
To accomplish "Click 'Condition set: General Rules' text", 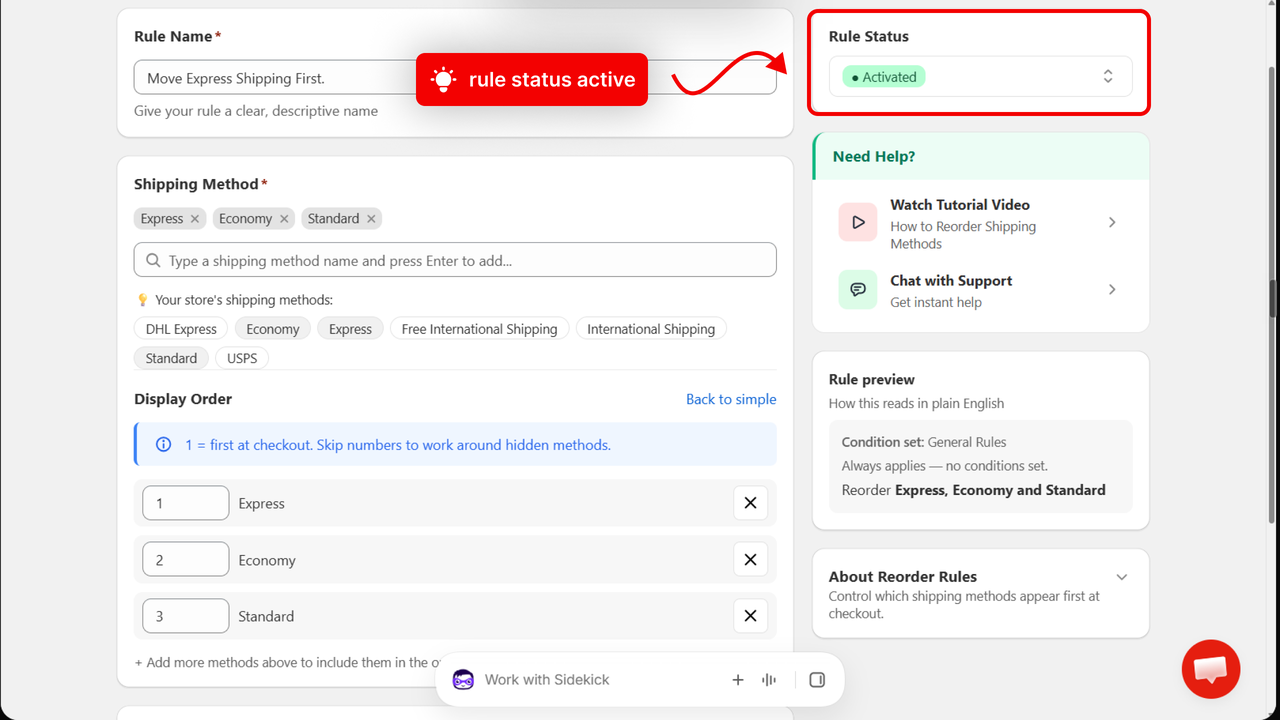I will tap(924, 442).
